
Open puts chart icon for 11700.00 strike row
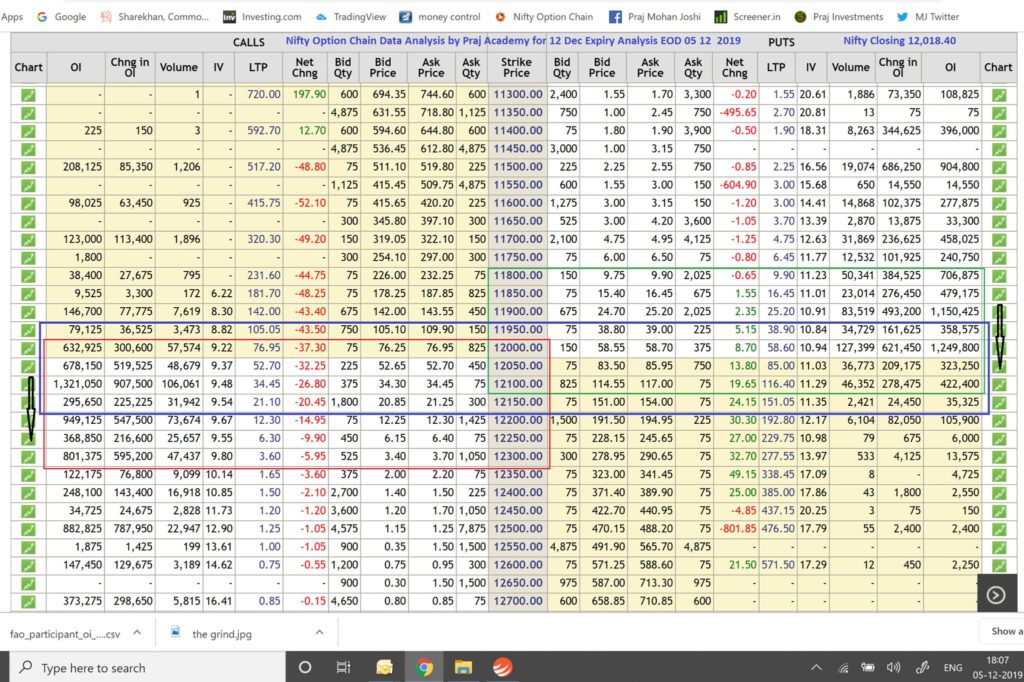tap(998, 239)
